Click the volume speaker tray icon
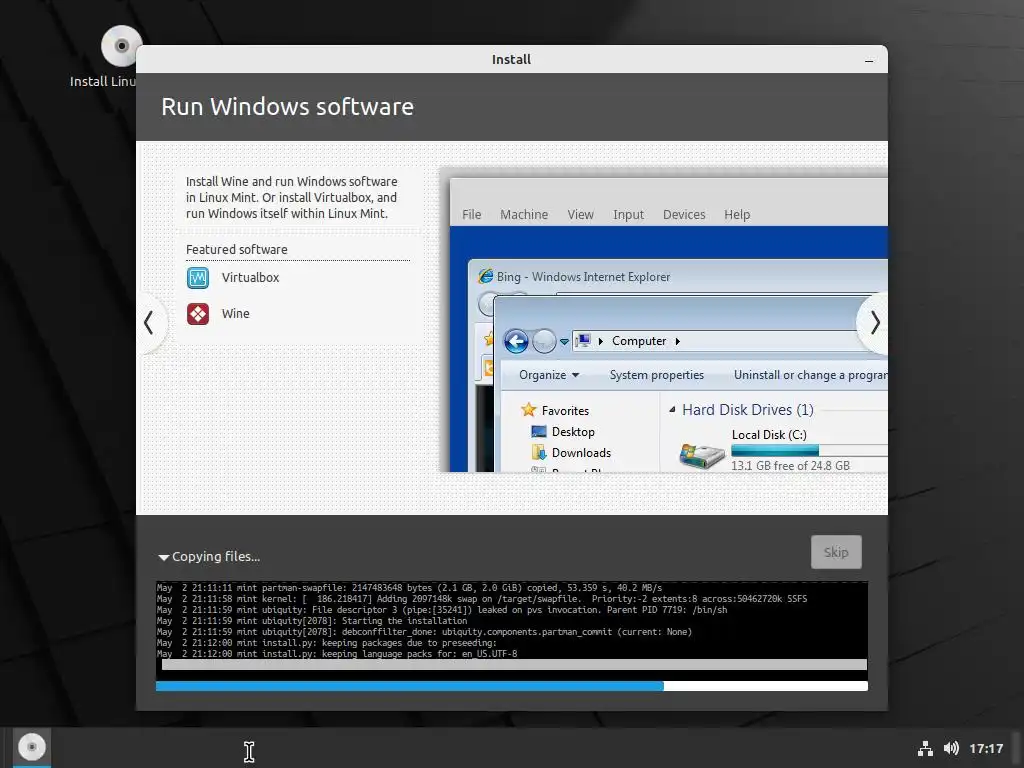The image size is (1024, 768). point(951,748)
